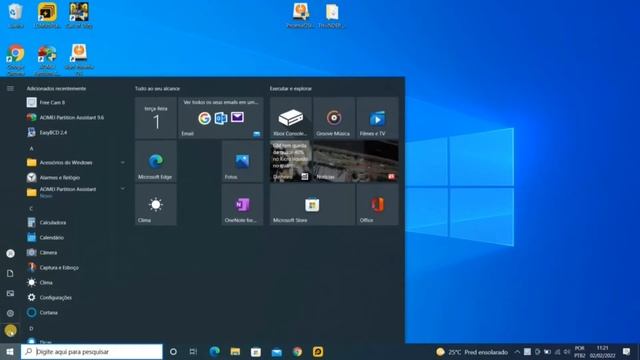
Task: Open Task View on the taskbar
Action: pos(193,352)
